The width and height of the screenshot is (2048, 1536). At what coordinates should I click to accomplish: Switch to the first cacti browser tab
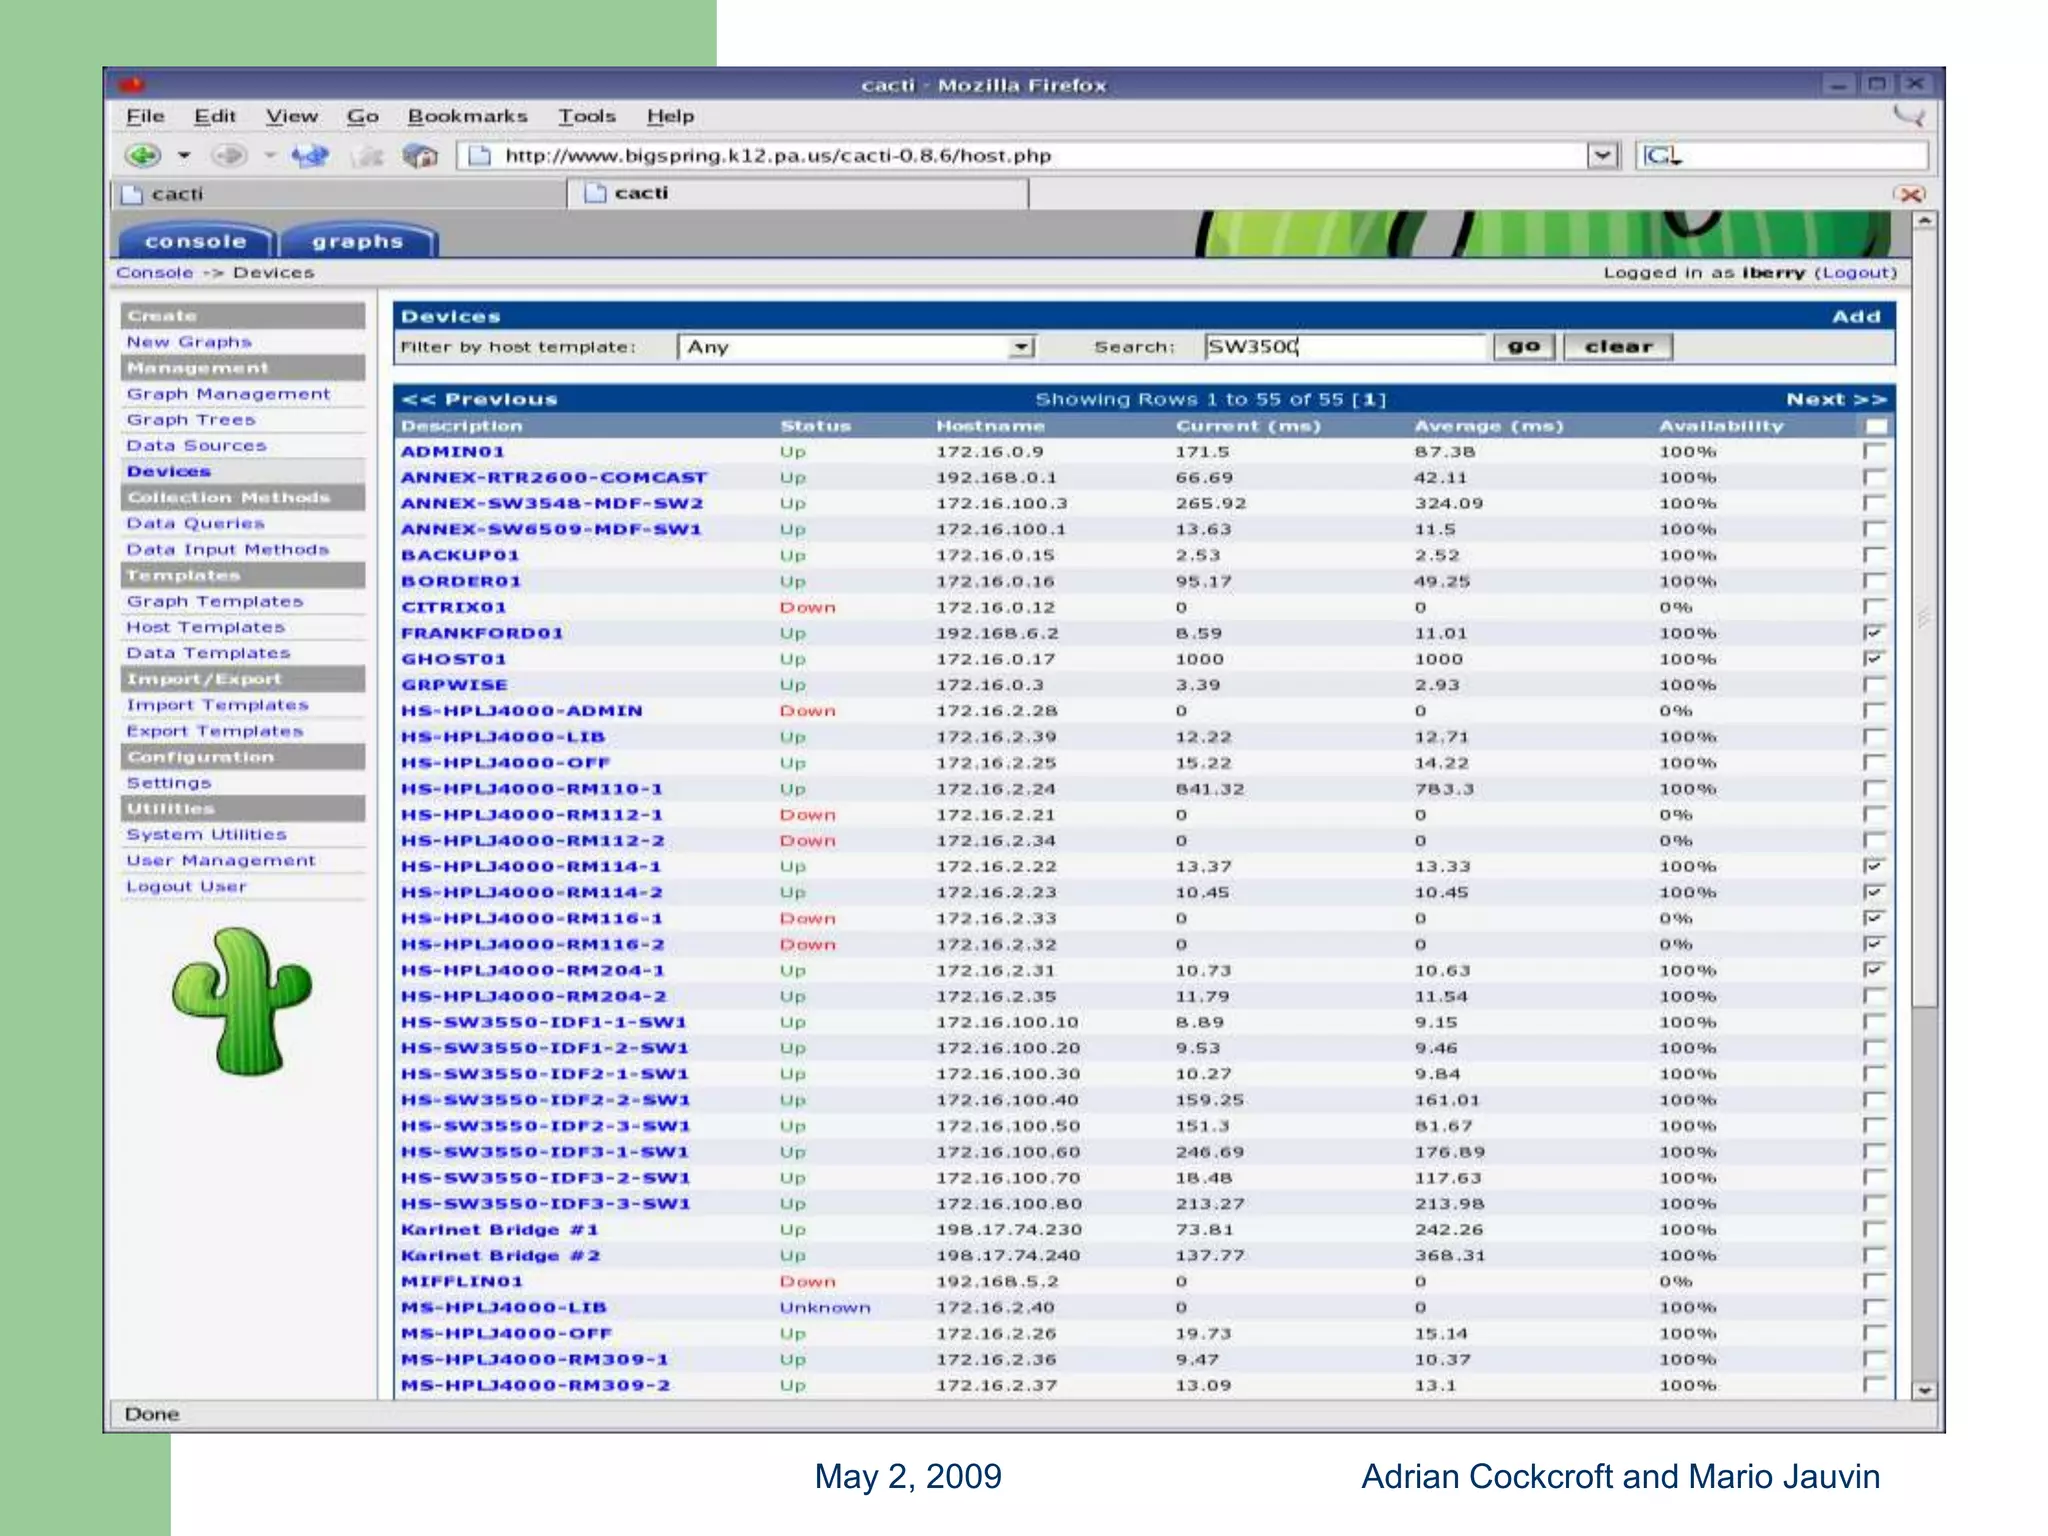coord(338,194)
